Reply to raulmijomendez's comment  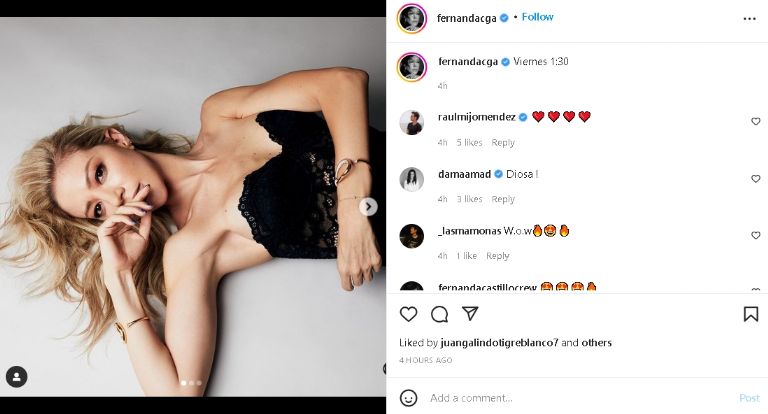[x=503, y=143]
